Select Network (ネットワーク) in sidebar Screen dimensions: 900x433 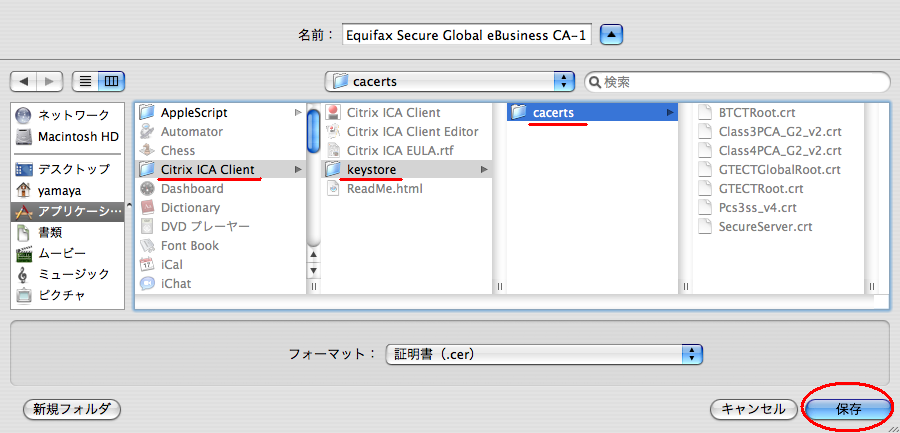tap(67, 115)
